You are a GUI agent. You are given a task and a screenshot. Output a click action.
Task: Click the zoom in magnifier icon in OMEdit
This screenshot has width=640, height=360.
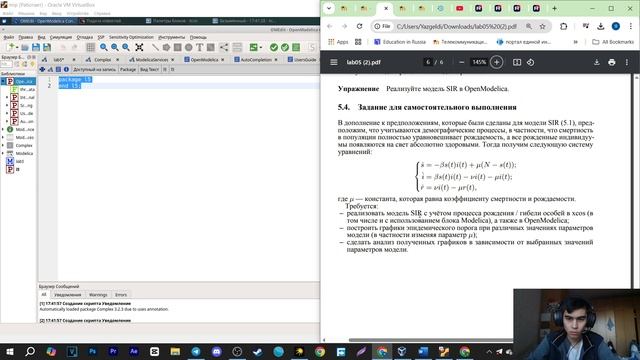tap(115, 47)
